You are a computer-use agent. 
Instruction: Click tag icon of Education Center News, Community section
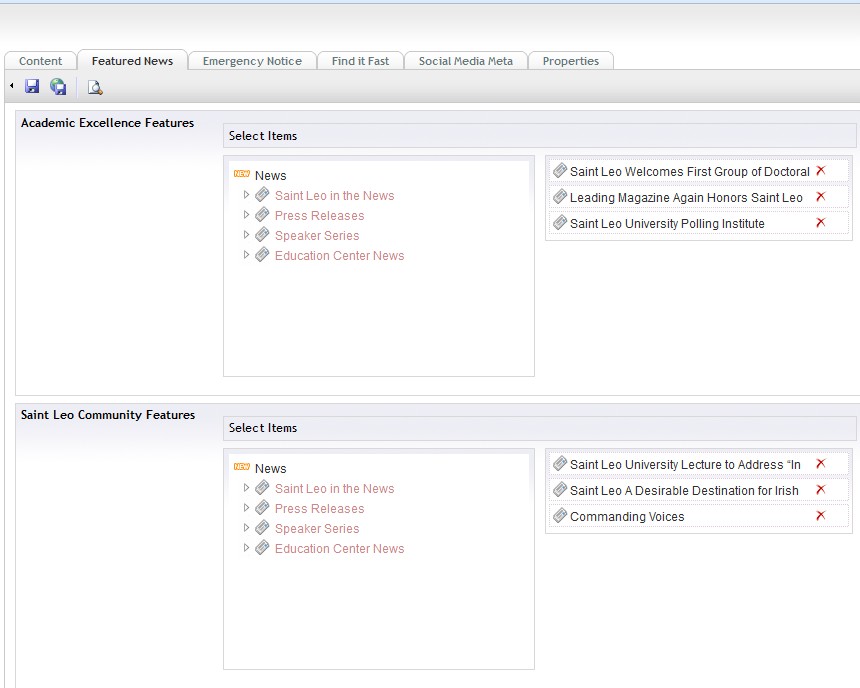(263, 548)
